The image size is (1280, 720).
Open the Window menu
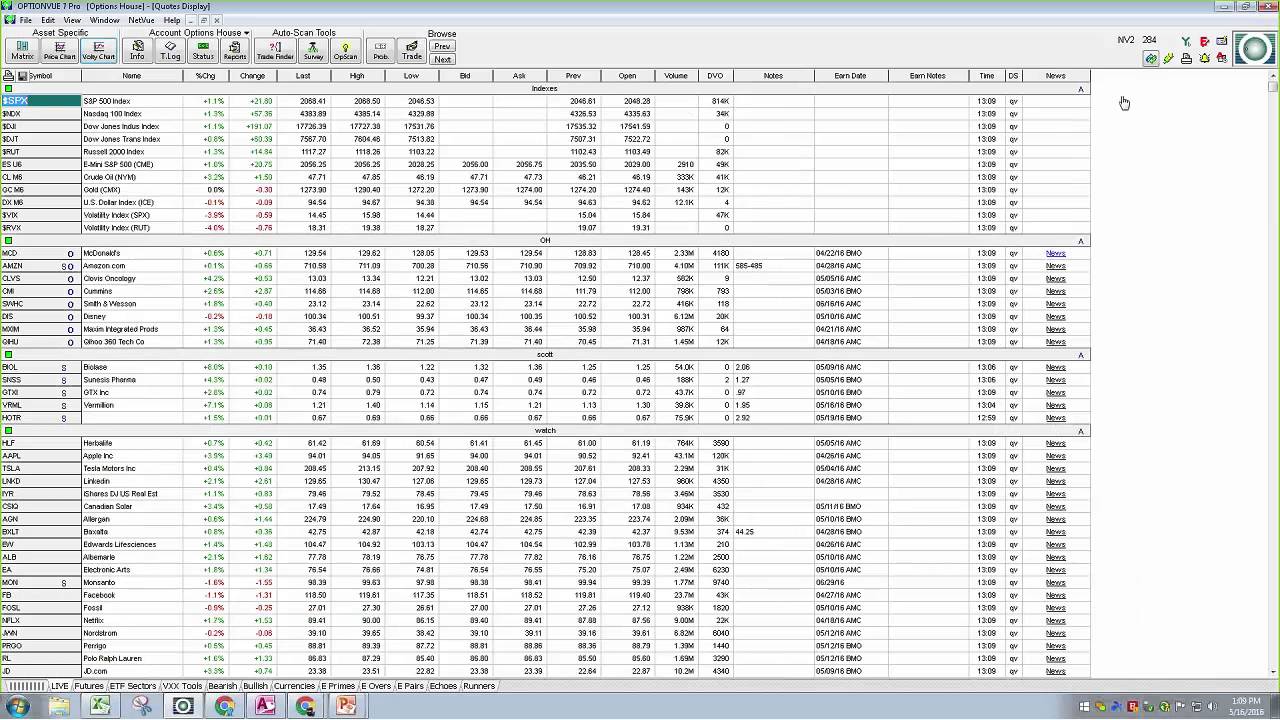click(105, 20)
